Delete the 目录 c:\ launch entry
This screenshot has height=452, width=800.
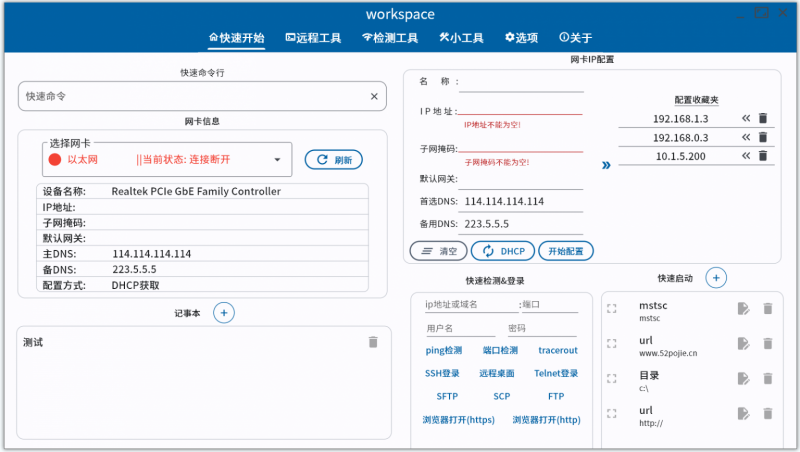[767, 379]
